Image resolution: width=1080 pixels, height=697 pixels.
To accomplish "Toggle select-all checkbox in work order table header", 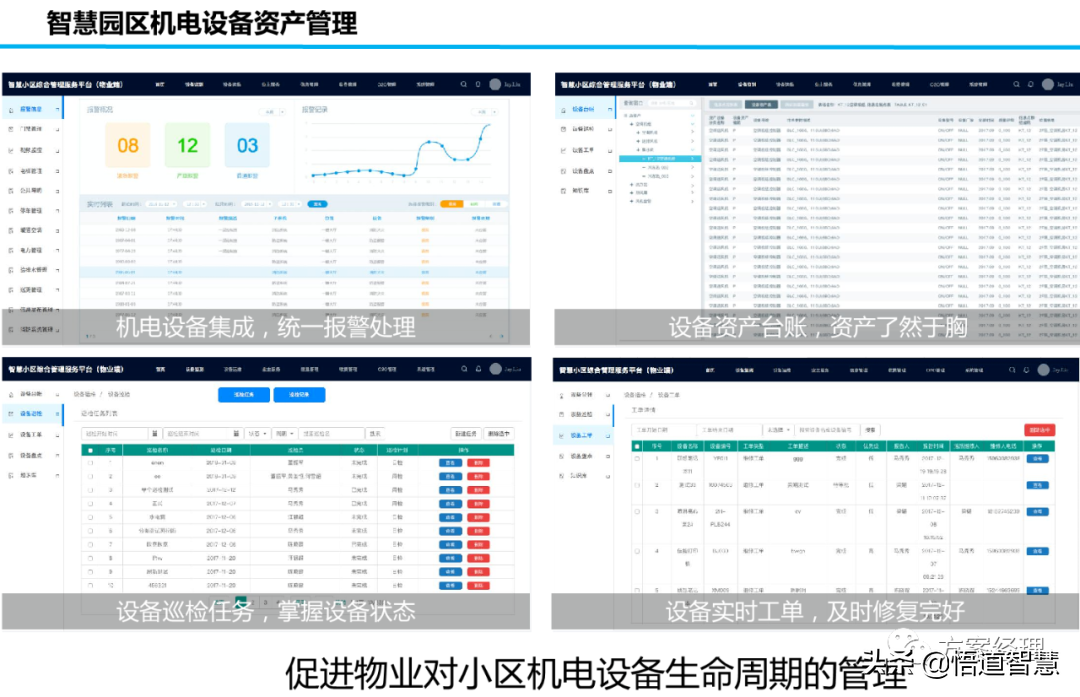I will coord(636,446).
